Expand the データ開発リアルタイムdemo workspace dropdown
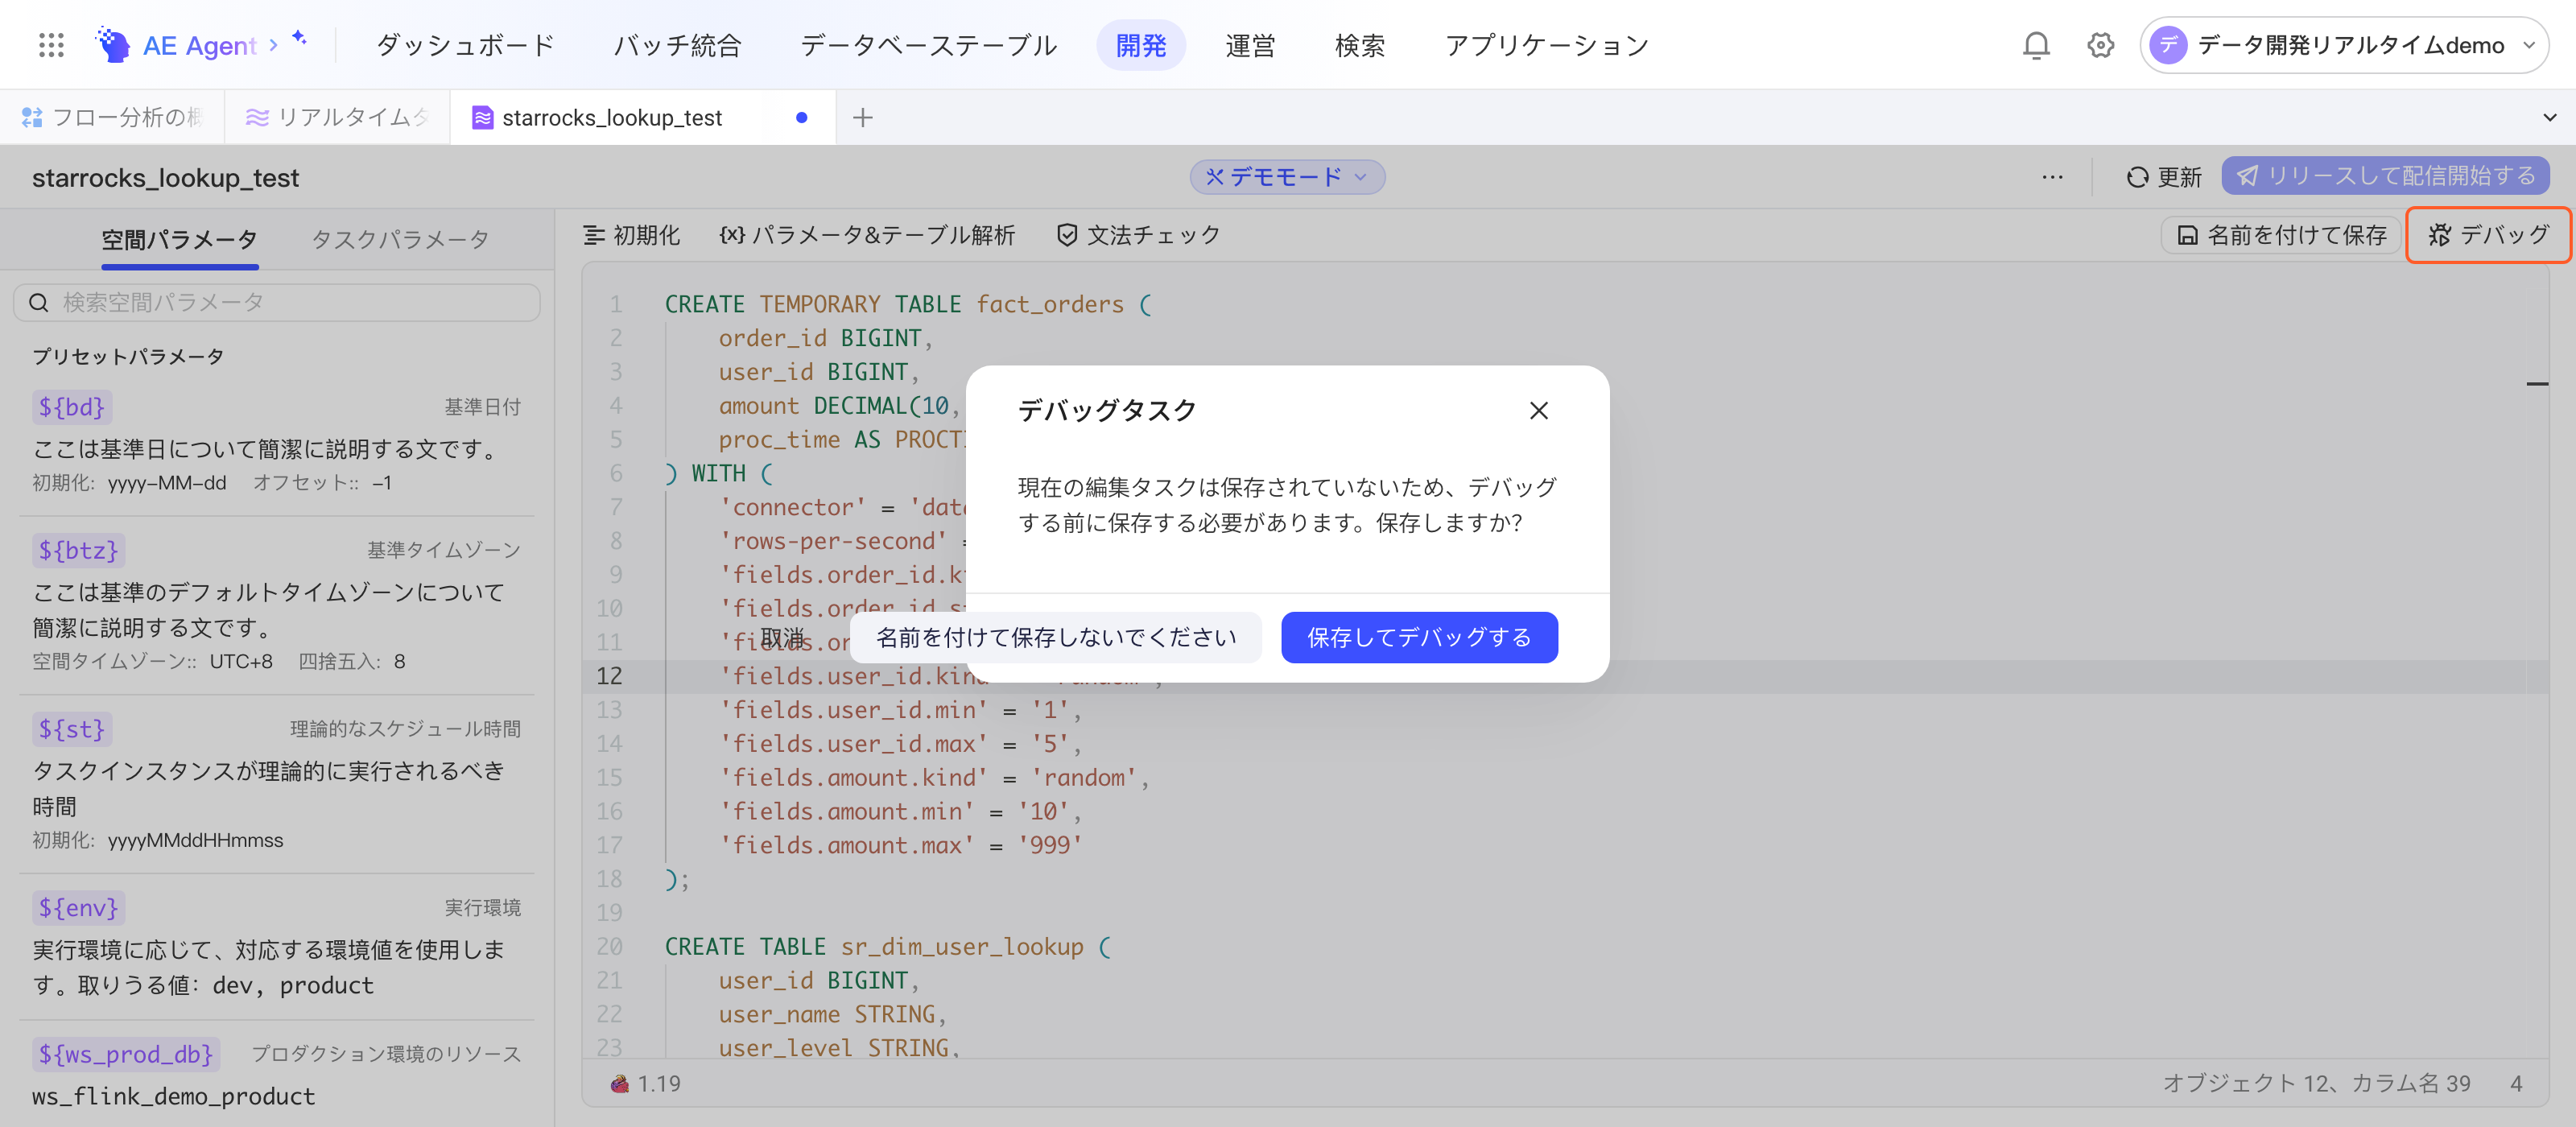The width and height of the screenshot is (2576, 1127). [x=2530, y=45]
